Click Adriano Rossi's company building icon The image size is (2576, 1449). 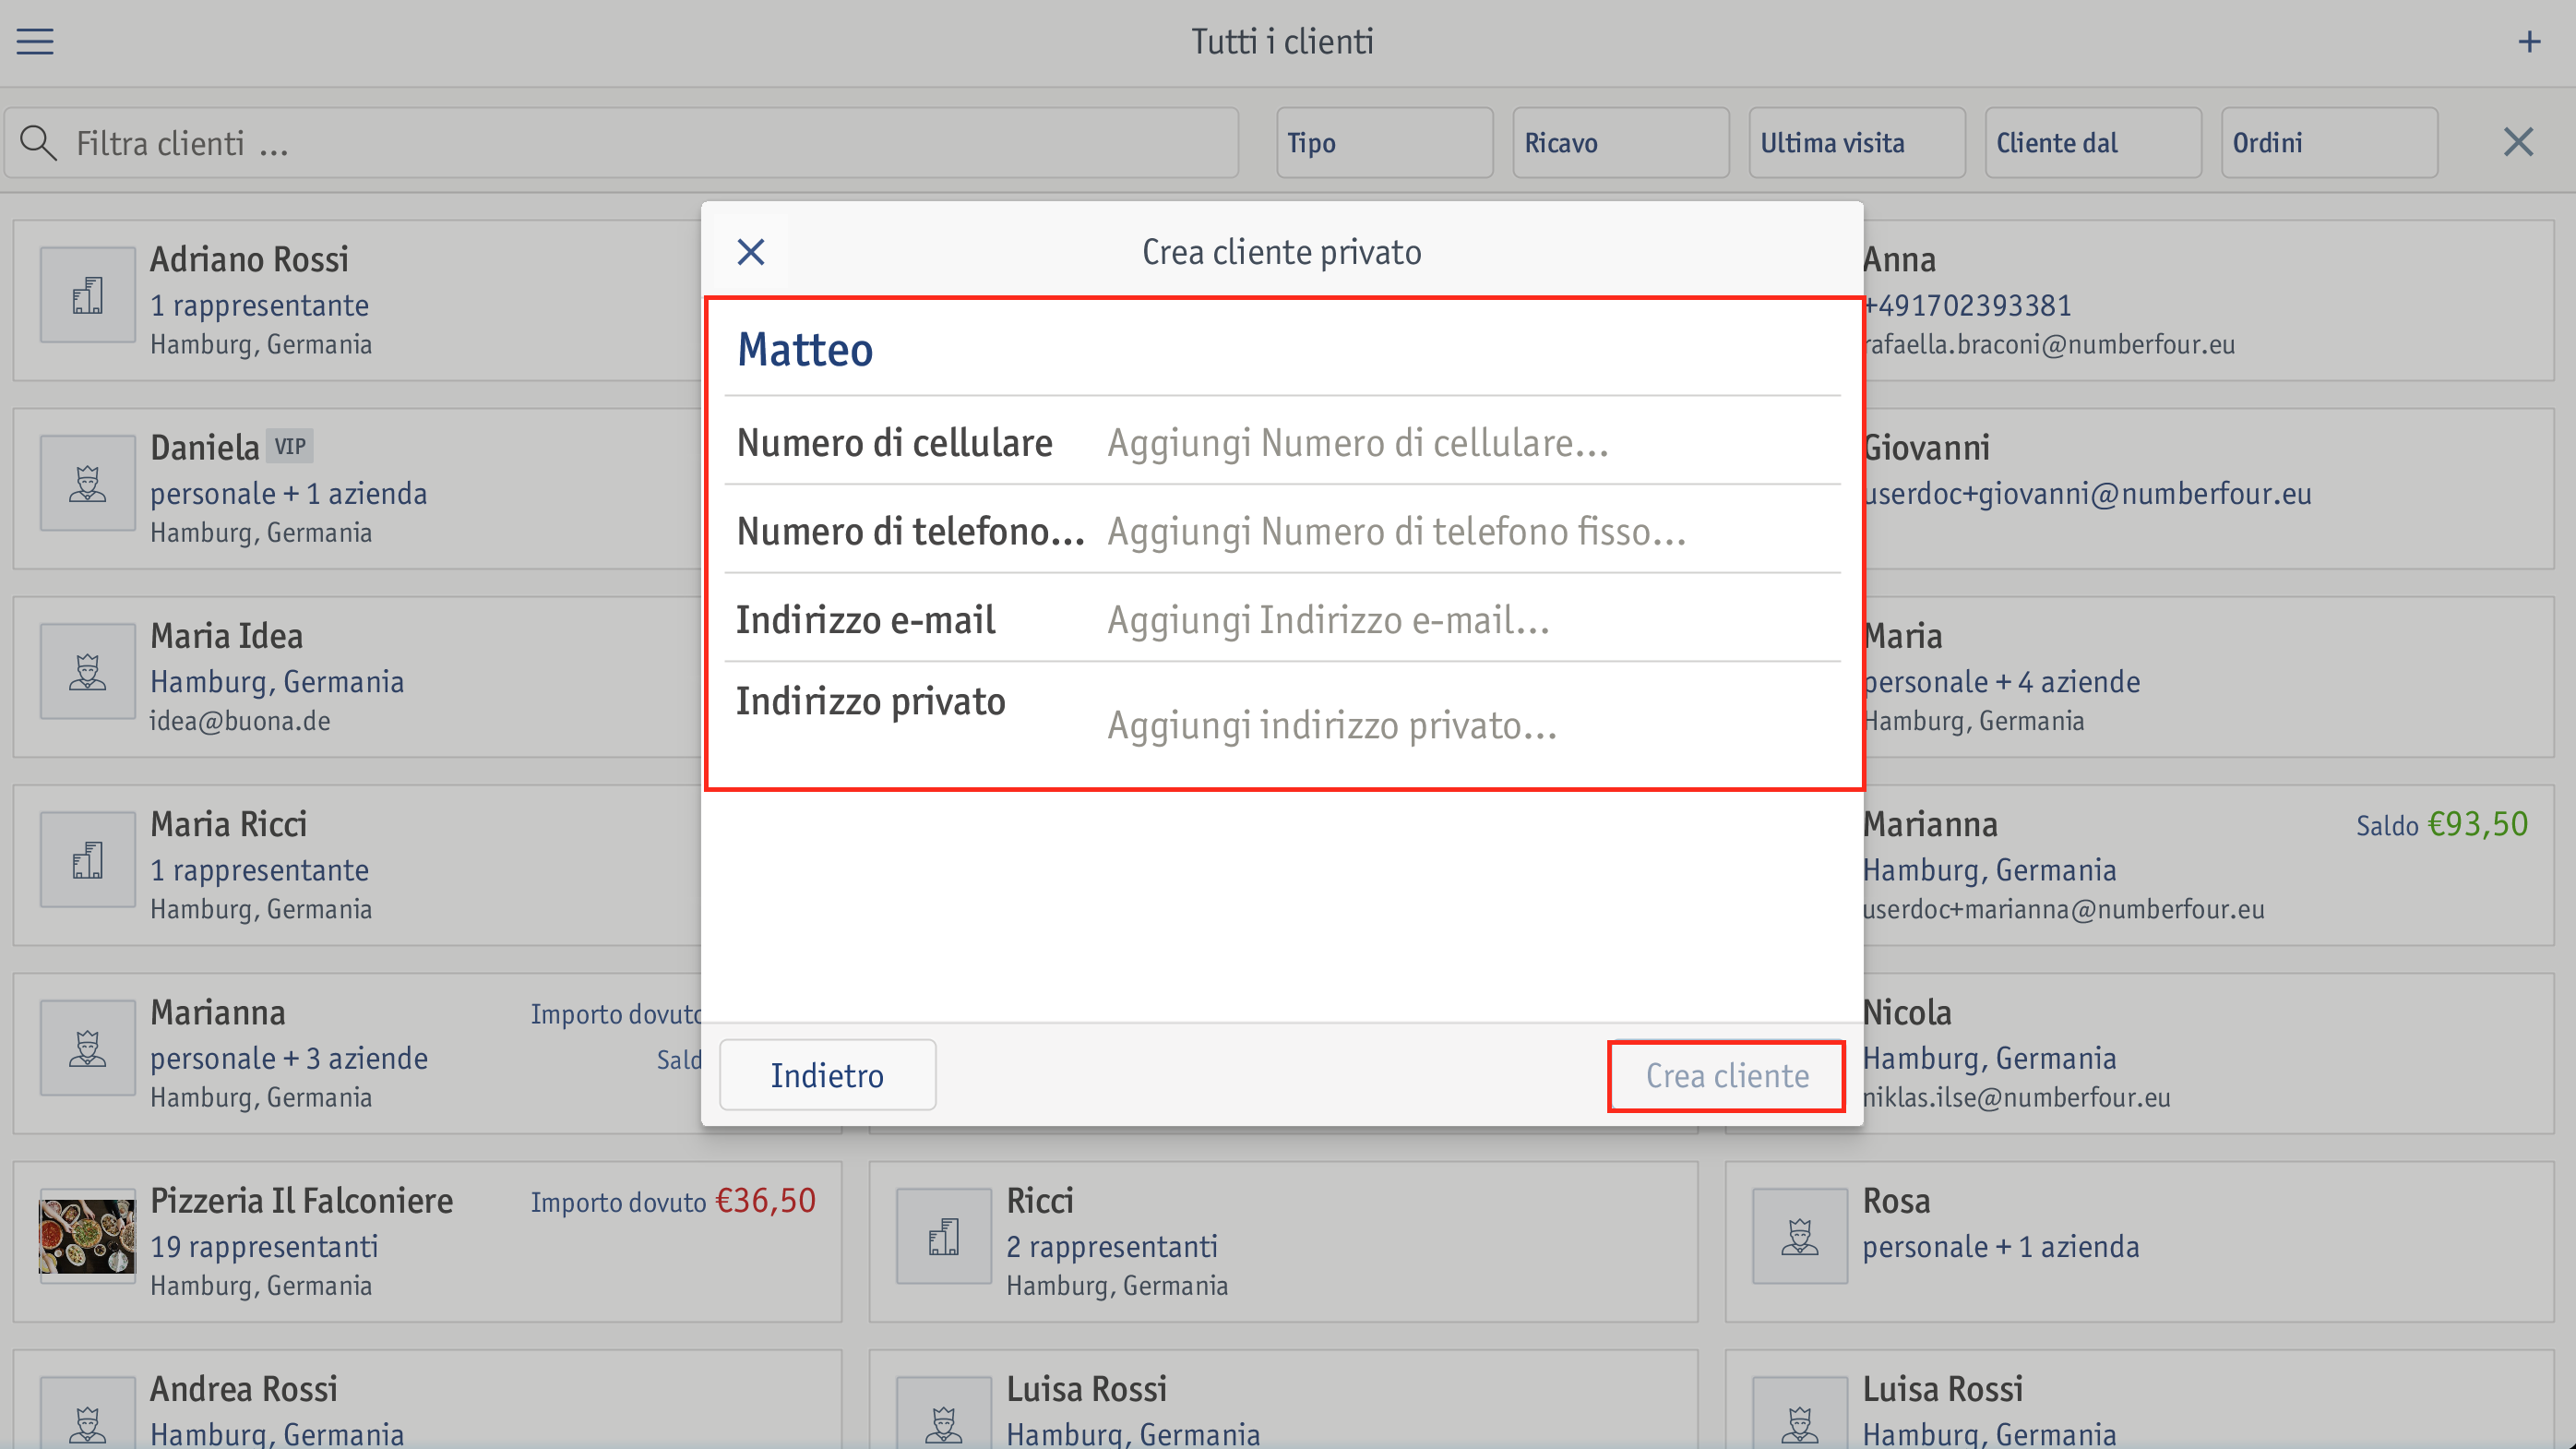(88, 295)
